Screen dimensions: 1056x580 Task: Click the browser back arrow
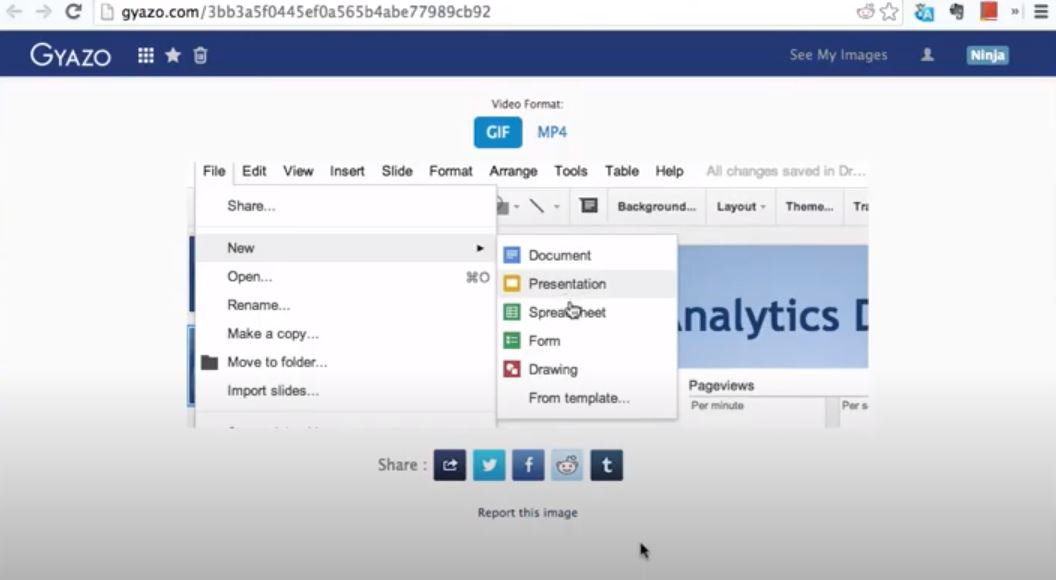point(13,11)
